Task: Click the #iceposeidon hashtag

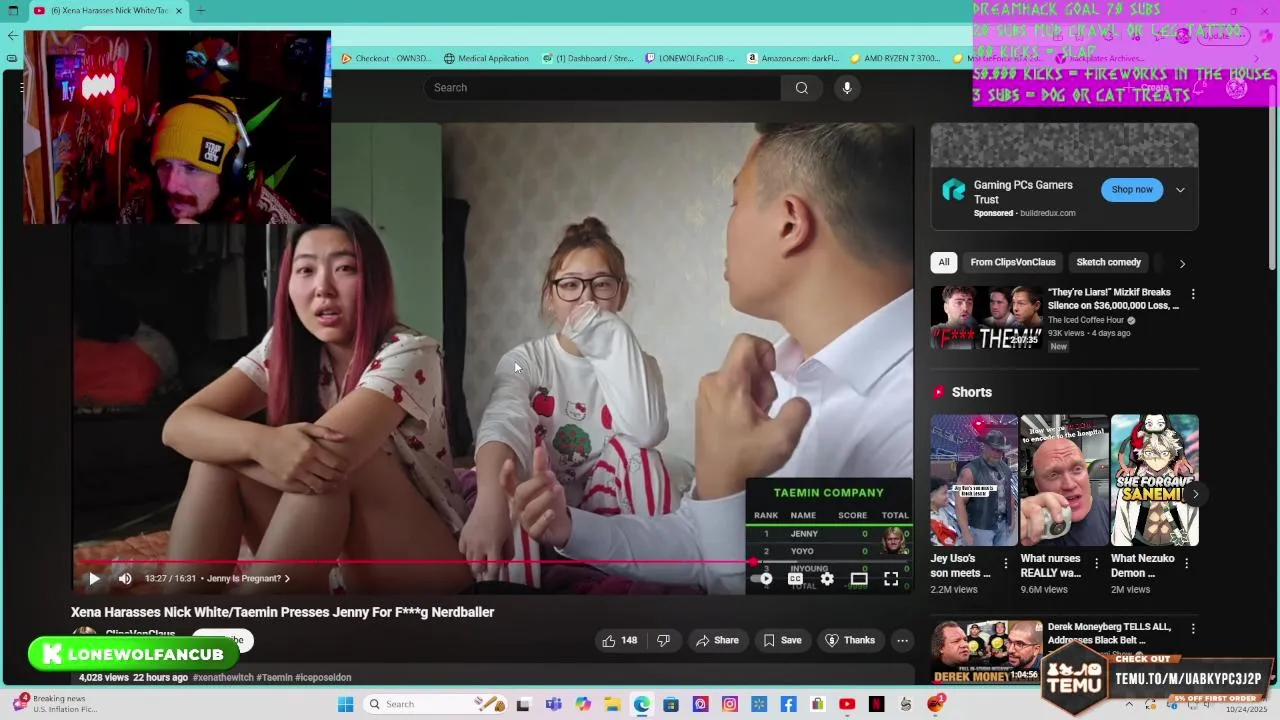Action: [x=324, y=677]
